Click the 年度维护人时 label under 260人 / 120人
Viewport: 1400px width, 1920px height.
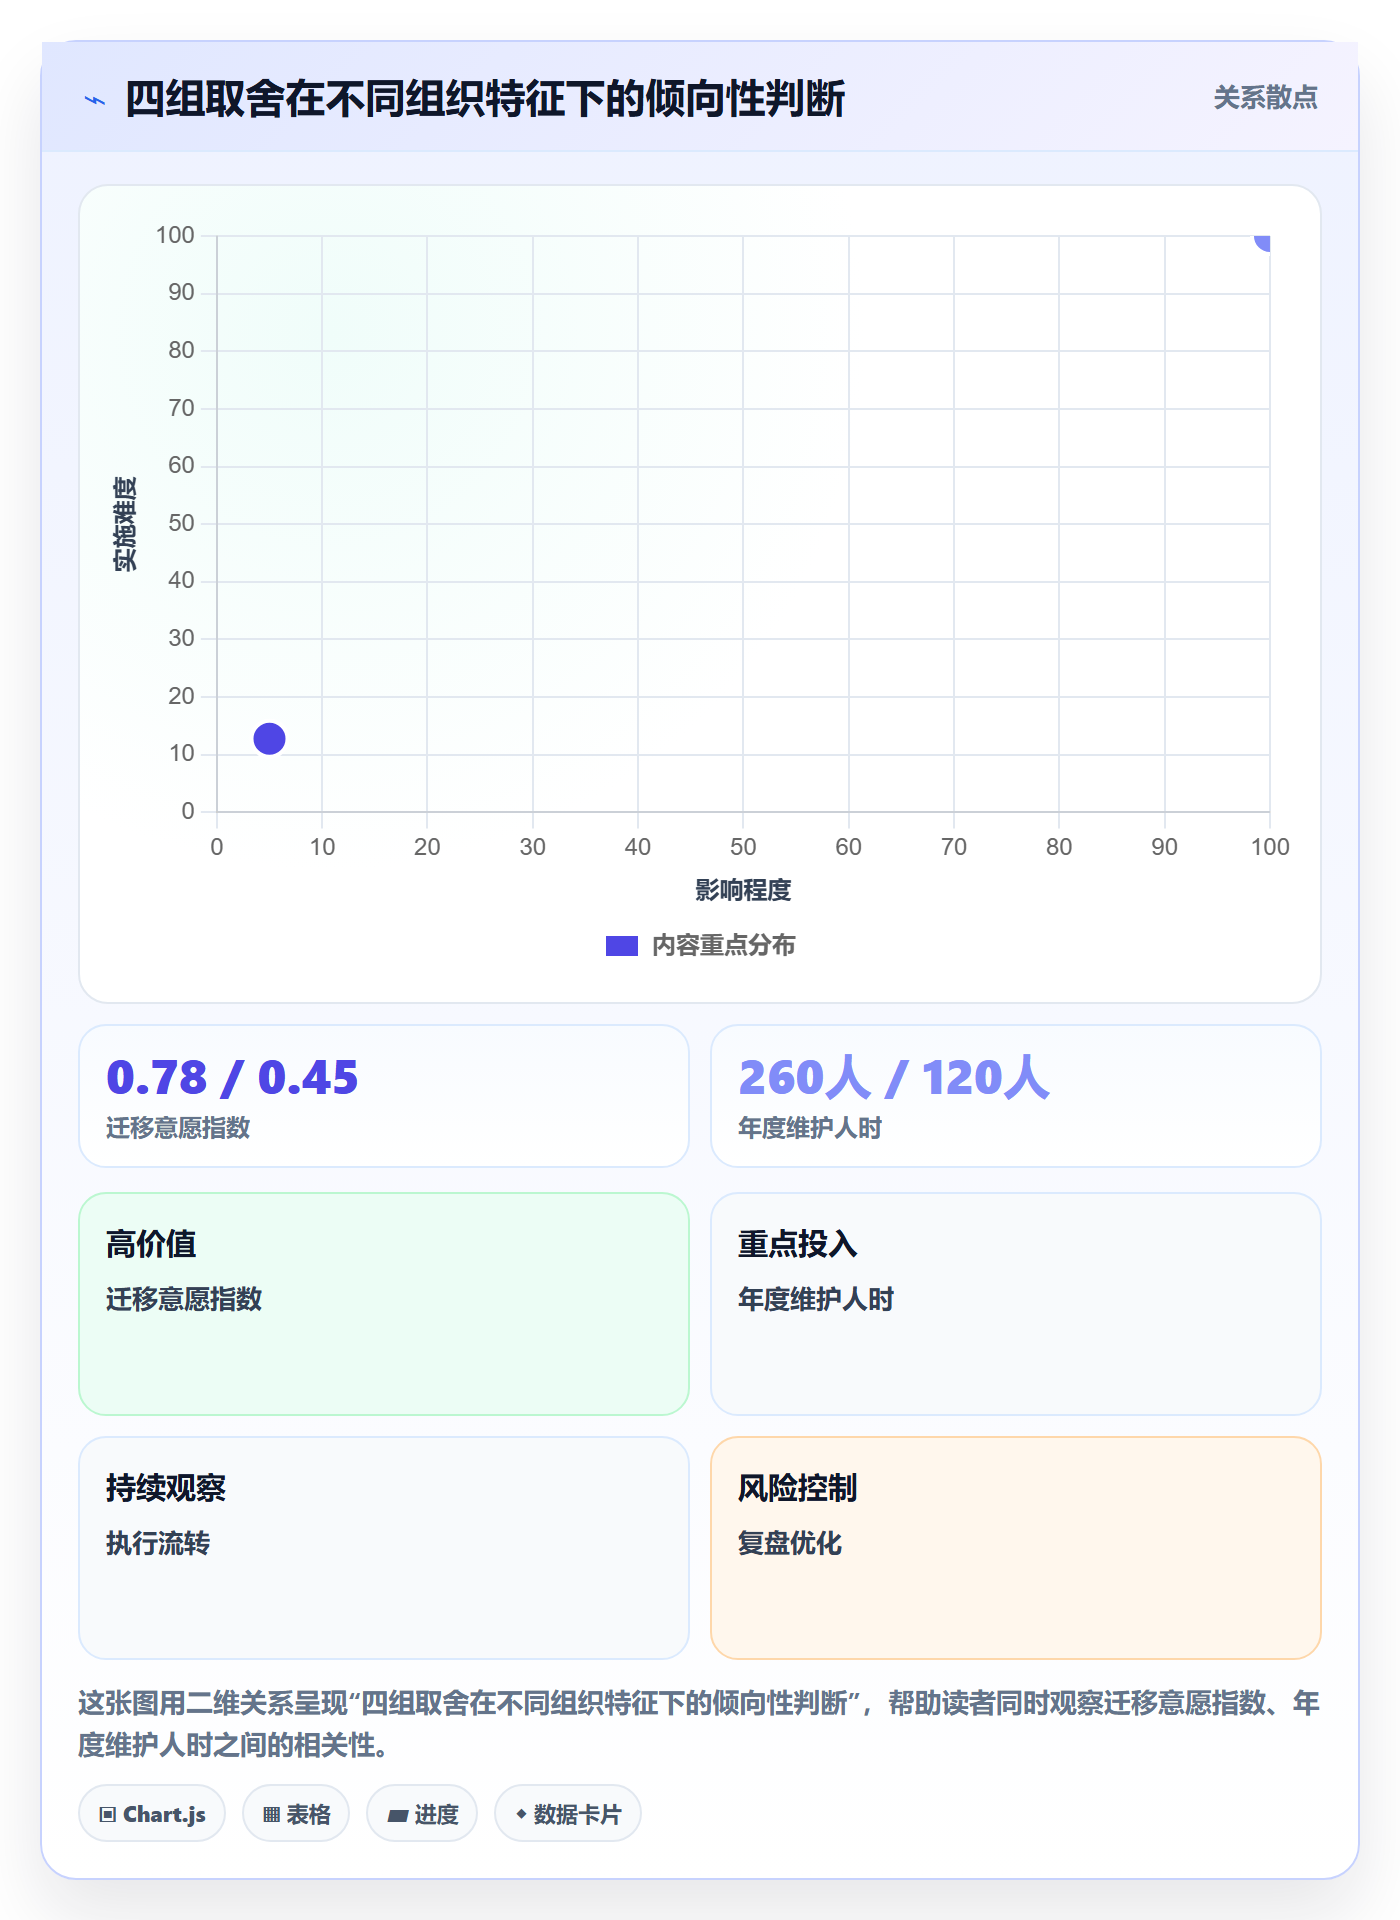(810, 1128)
